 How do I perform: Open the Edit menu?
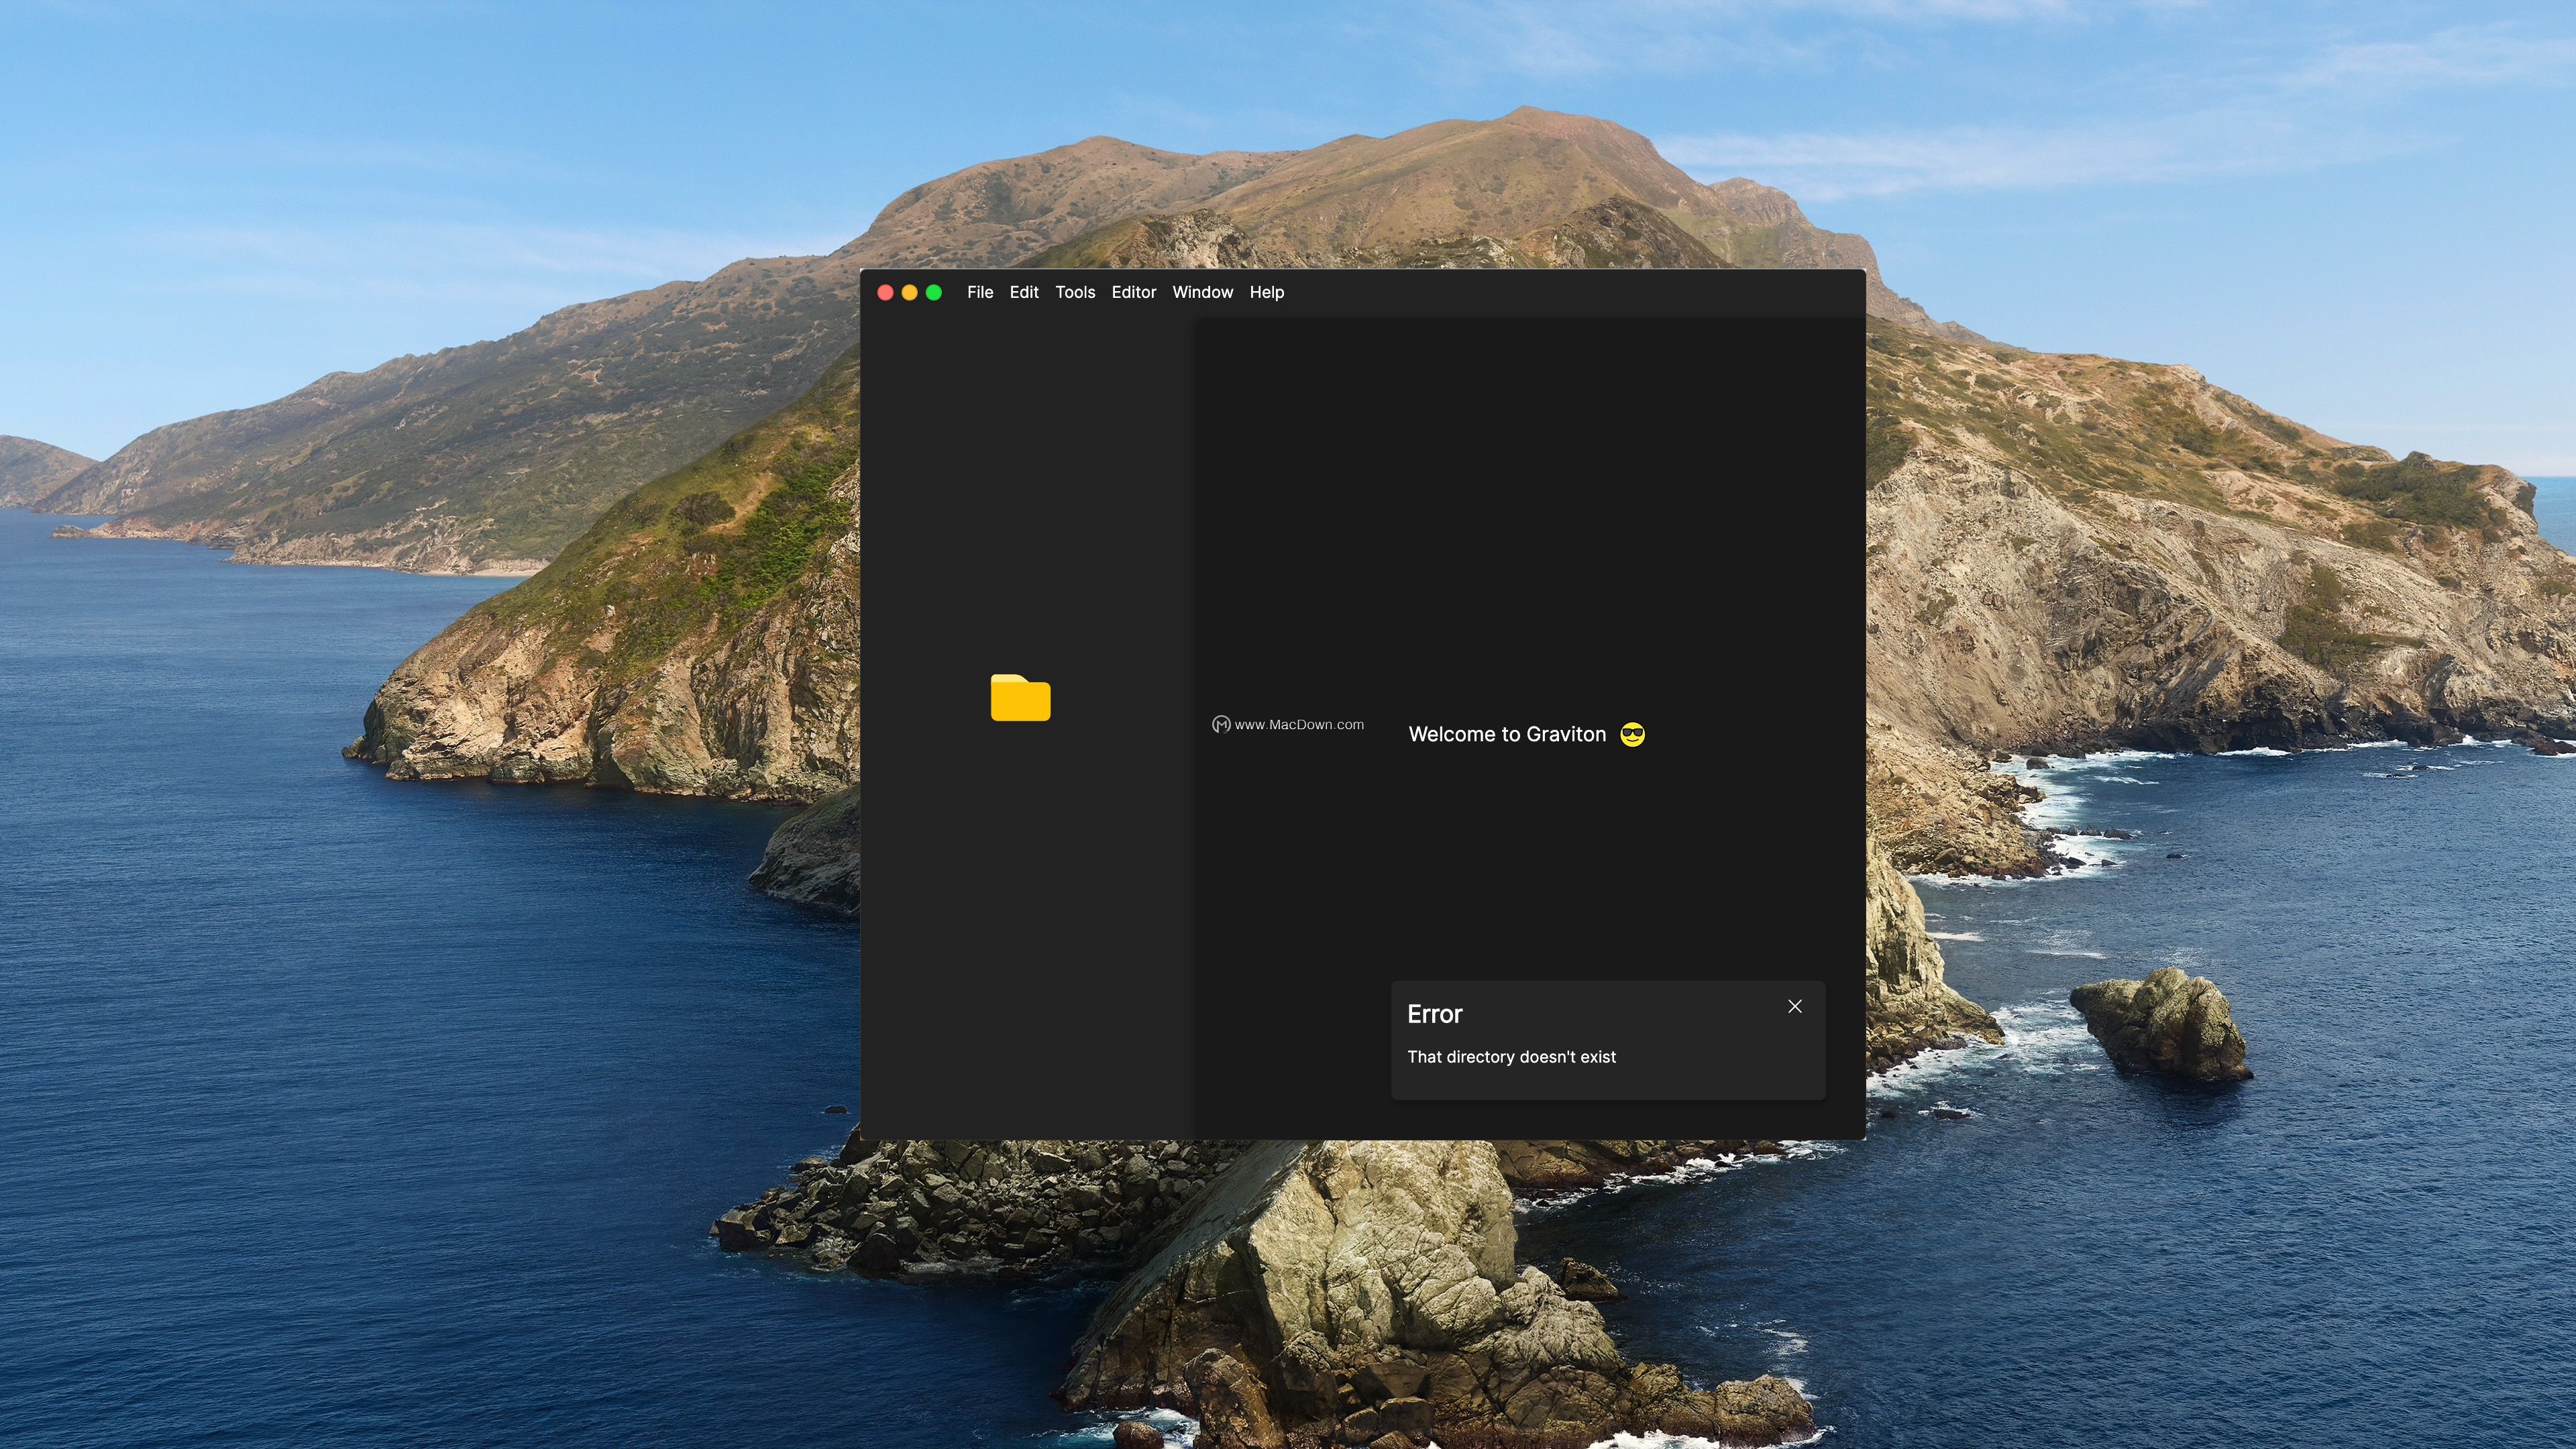[x=1023, y=292]
